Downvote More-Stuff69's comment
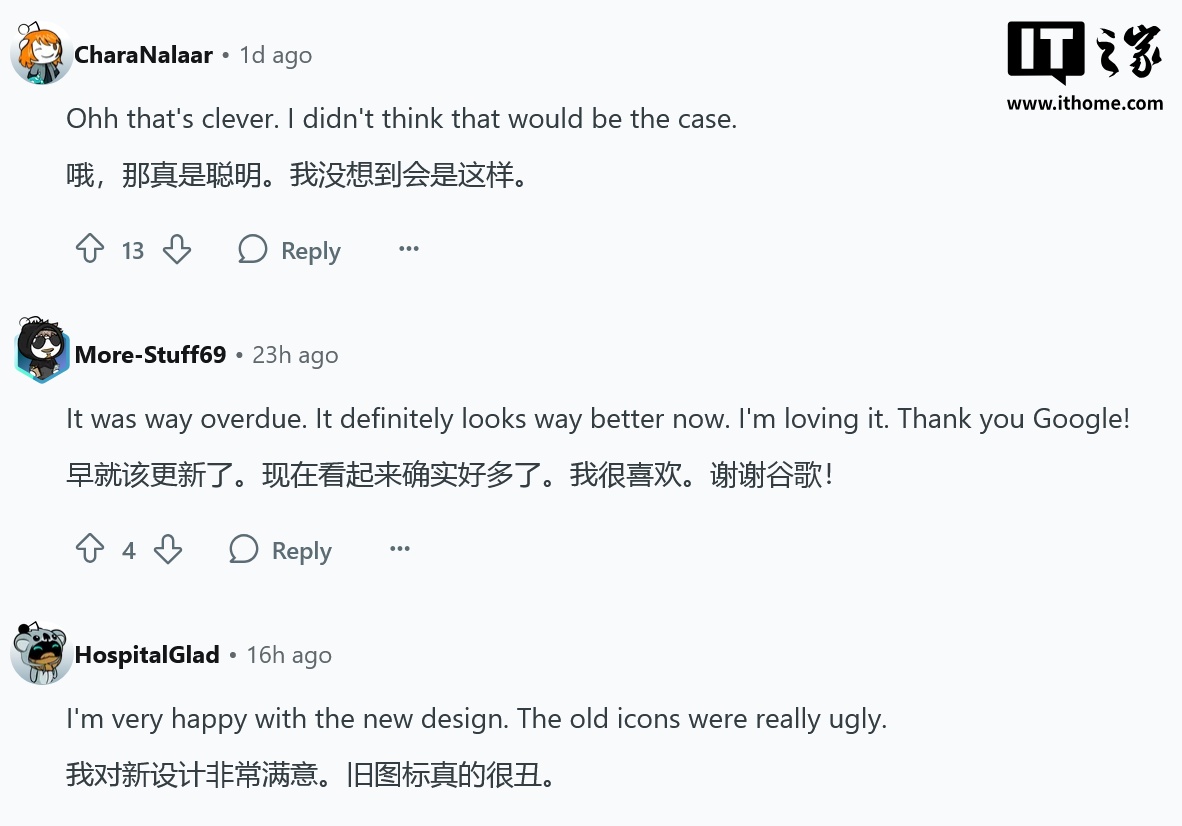The image size is (1182, 826). coord(168,549)
